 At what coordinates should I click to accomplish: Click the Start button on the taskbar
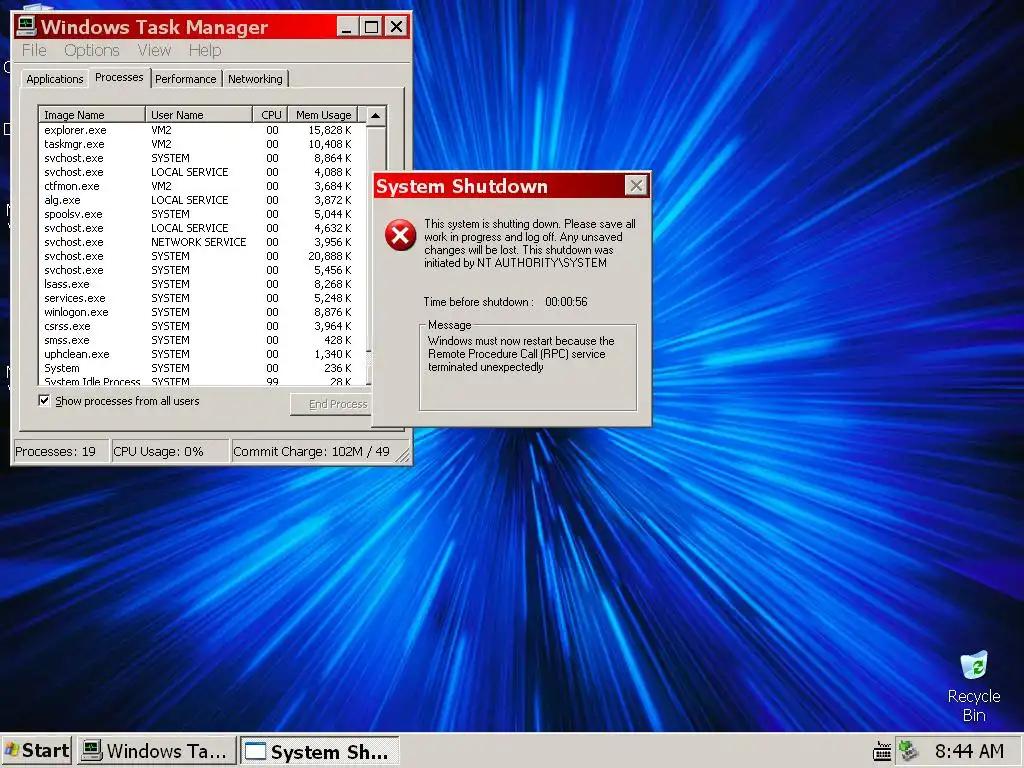point(37,751)
